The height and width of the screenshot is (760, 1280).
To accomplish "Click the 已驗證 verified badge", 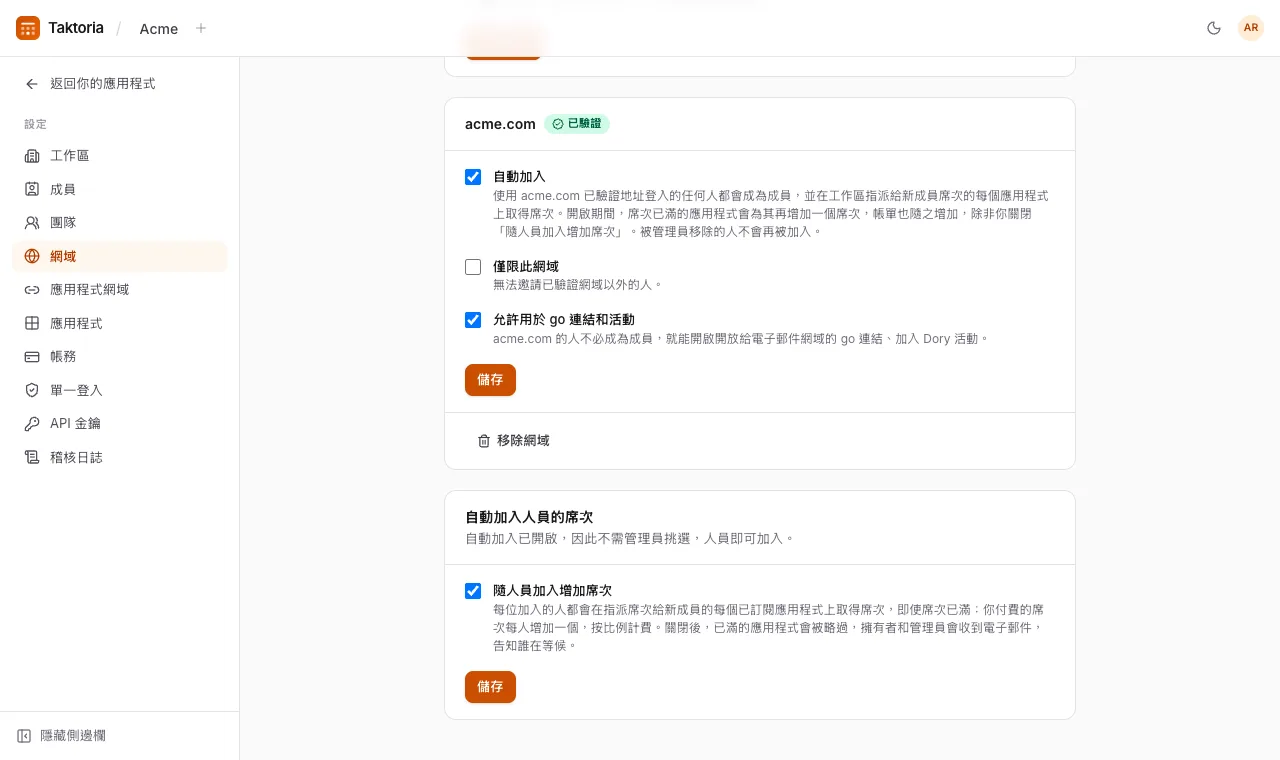I will (577, 124).
